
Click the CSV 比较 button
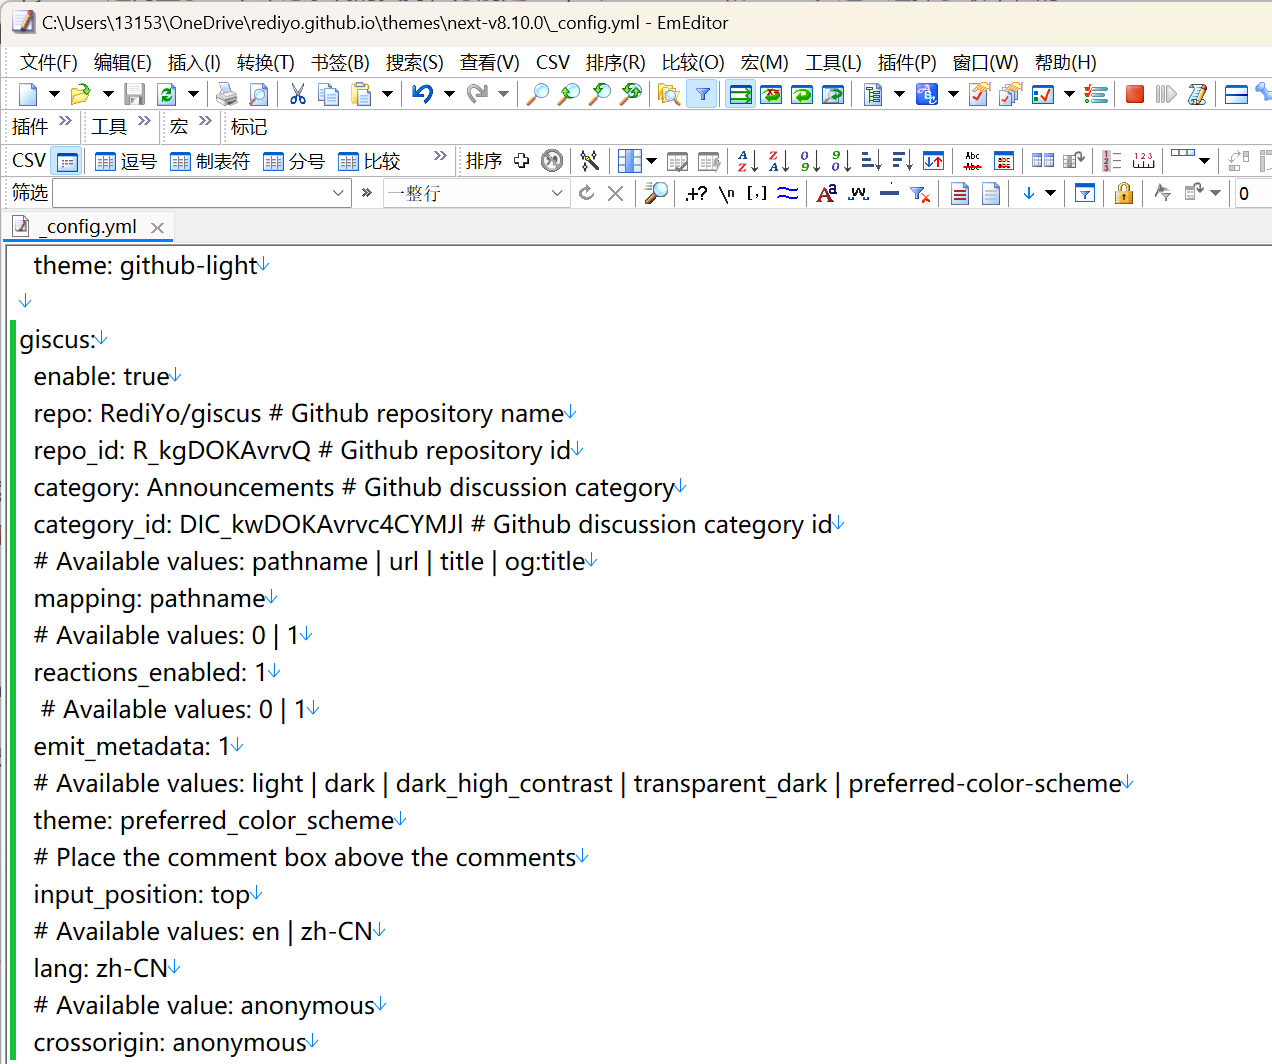pyautogui.click(x=369, y=161)
